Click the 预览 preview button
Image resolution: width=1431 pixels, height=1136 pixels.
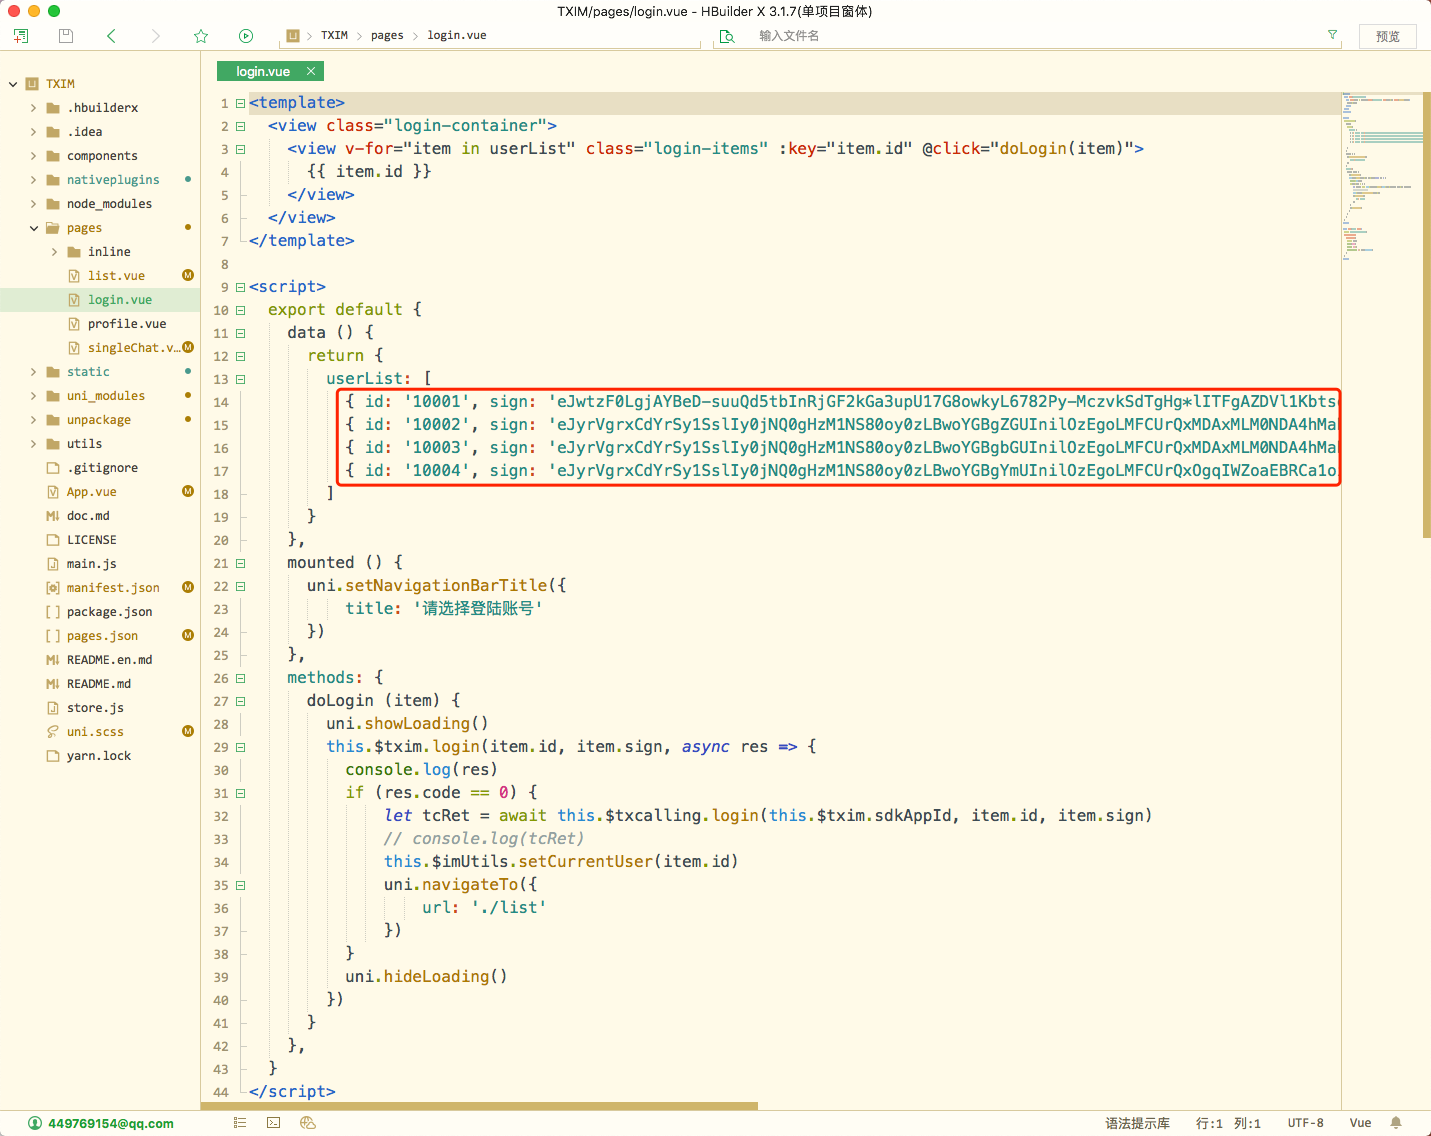(1388, 36)
